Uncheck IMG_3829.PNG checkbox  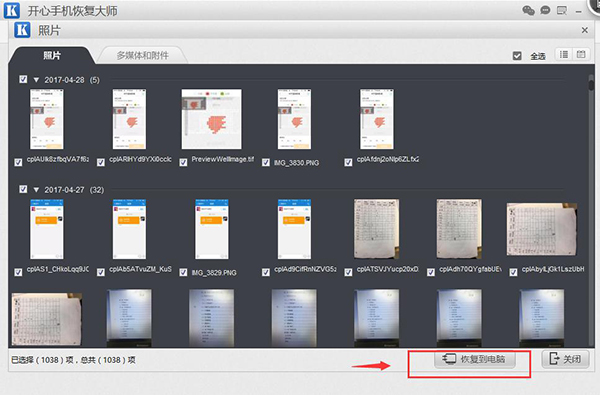point(183,272)
